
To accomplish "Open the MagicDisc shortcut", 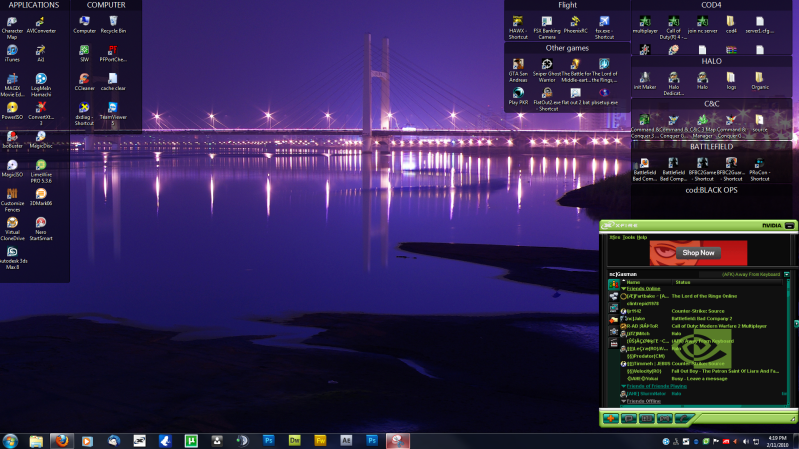I will [41, 139].
